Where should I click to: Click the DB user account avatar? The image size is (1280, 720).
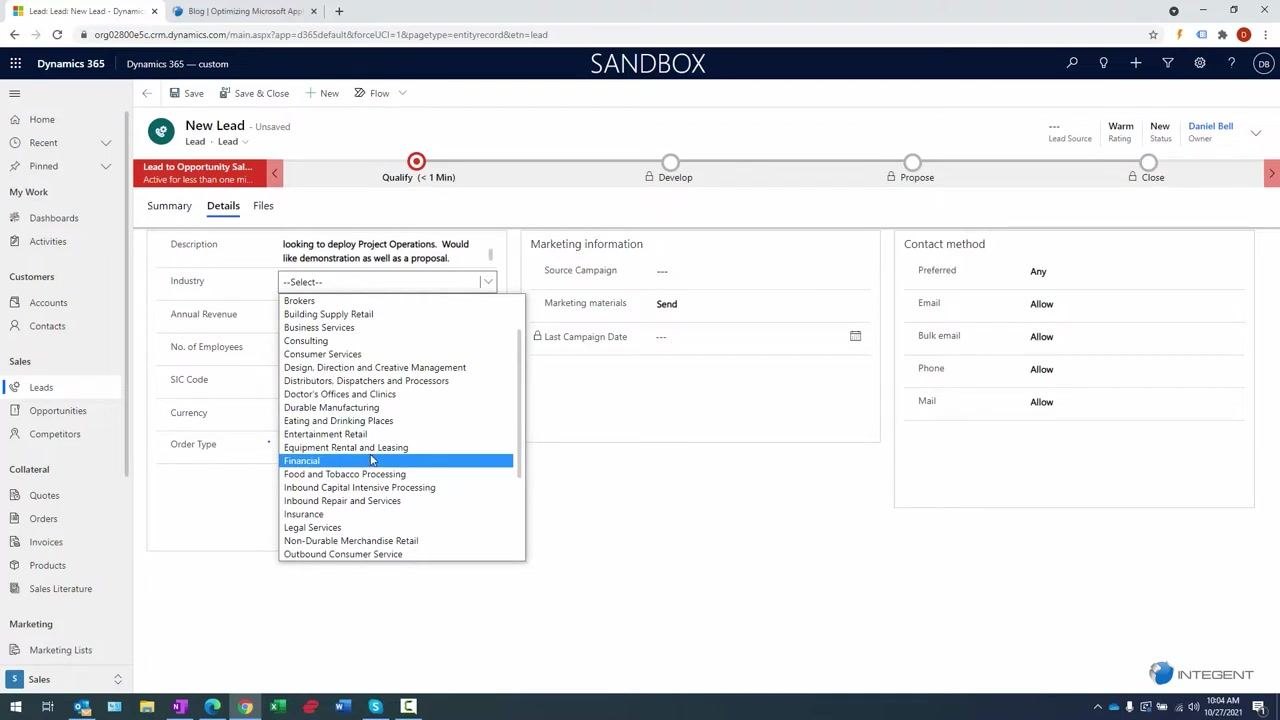1263,63
